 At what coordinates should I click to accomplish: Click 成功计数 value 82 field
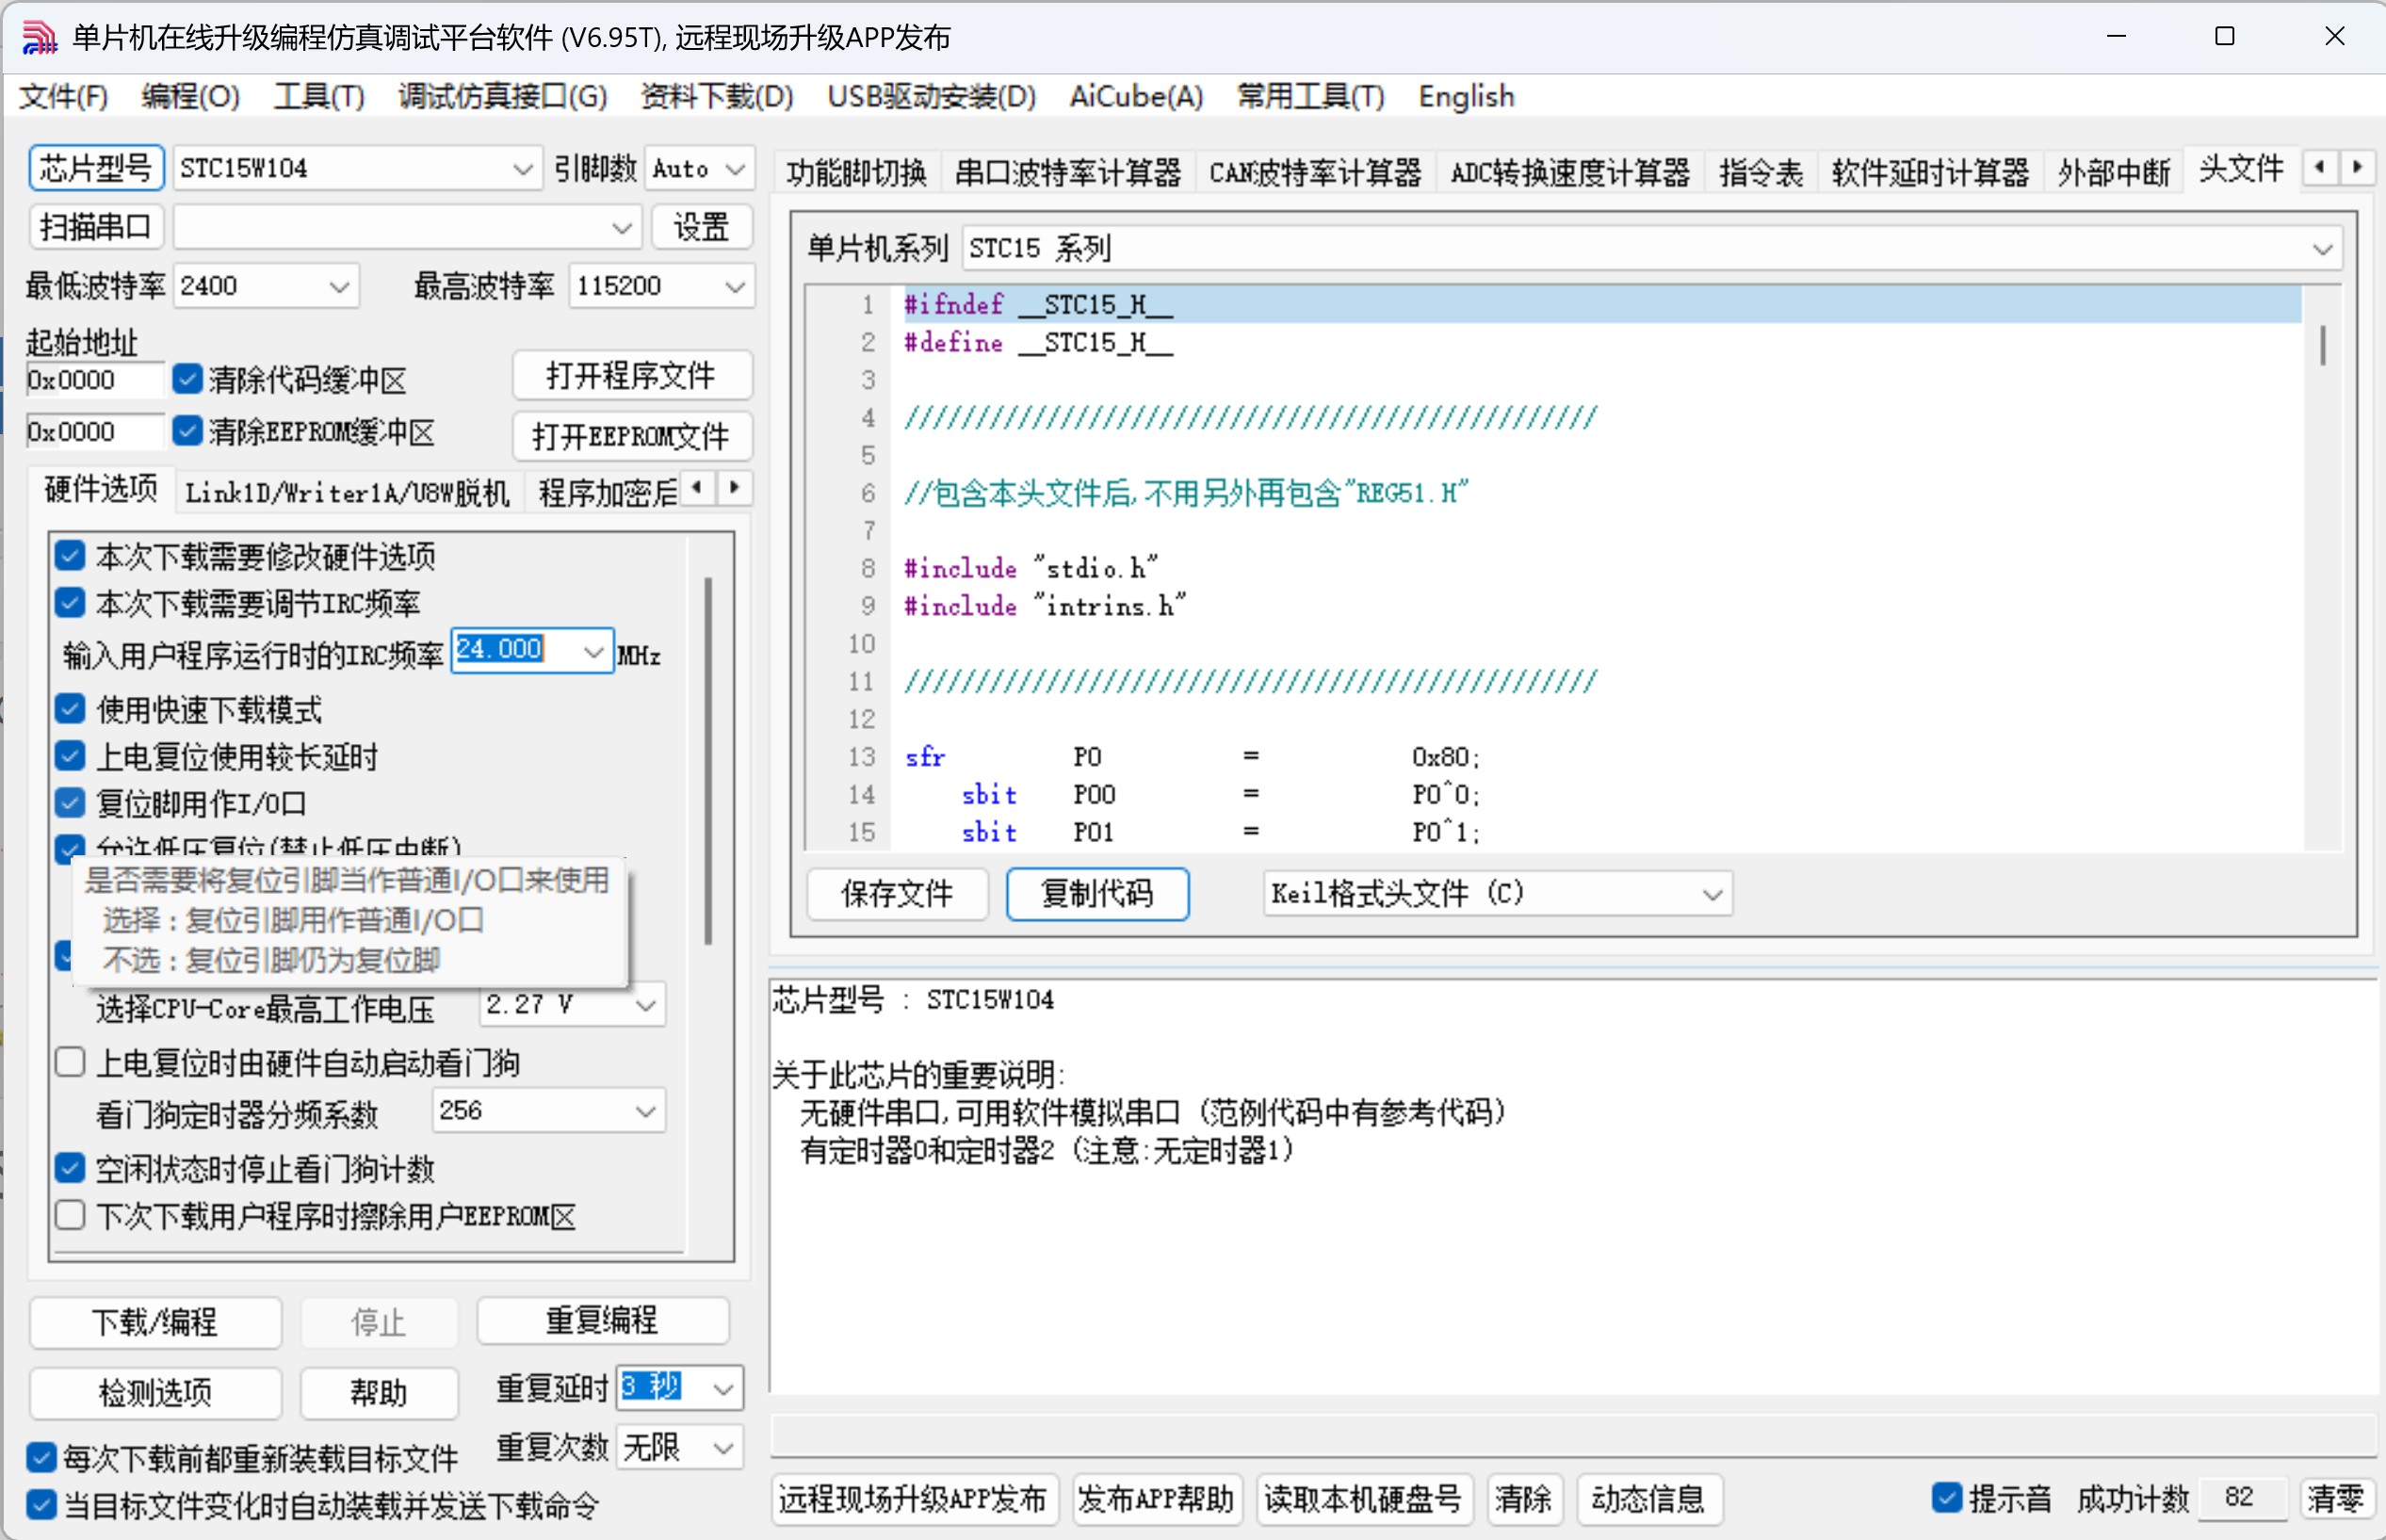[x=2241, y=1497]
